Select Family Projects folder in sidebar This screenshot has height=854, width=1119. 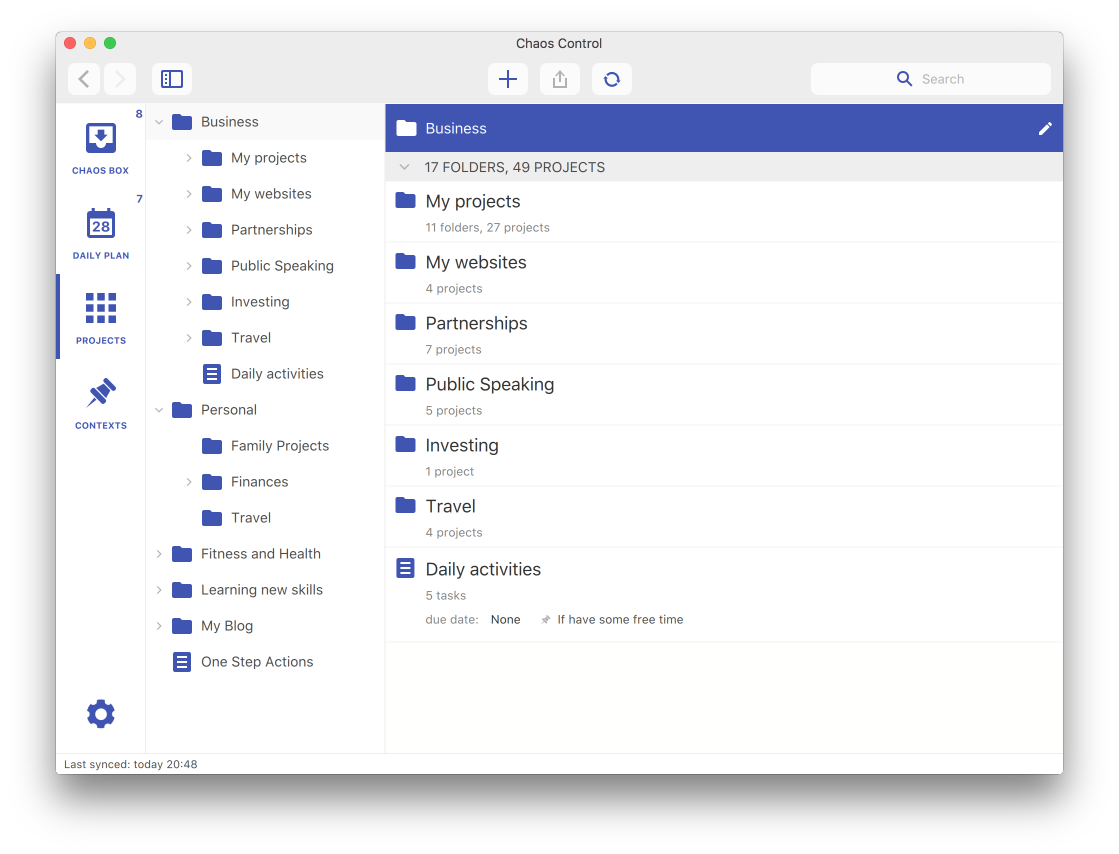pyautogui.click(x=279, y=446)
